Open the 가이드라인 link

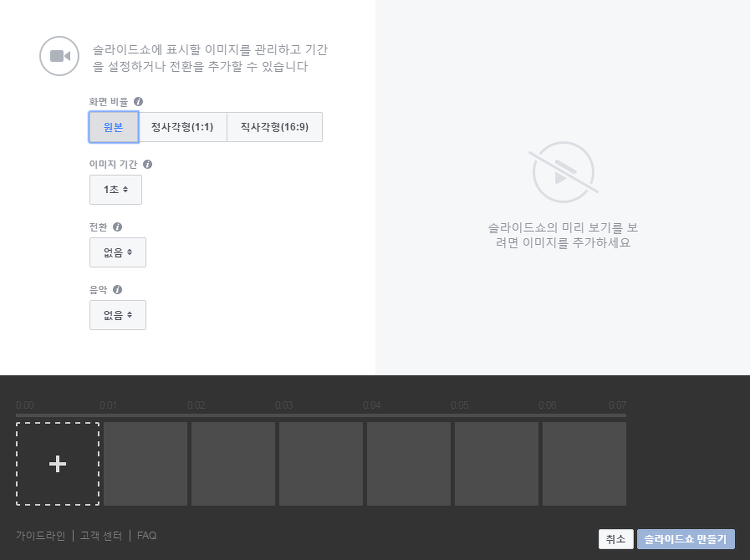coord(40,535)
